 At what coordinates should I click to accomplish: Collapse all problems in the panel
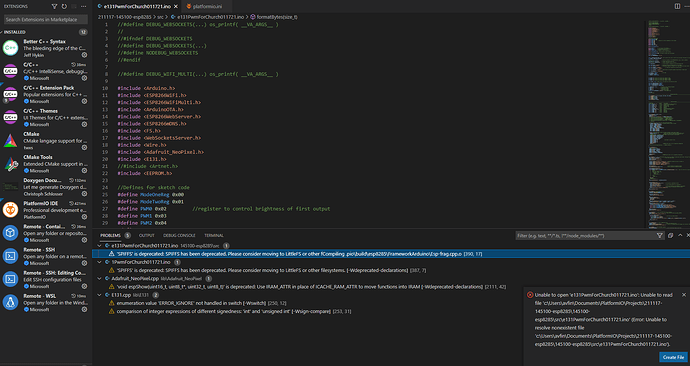[670, 235]
